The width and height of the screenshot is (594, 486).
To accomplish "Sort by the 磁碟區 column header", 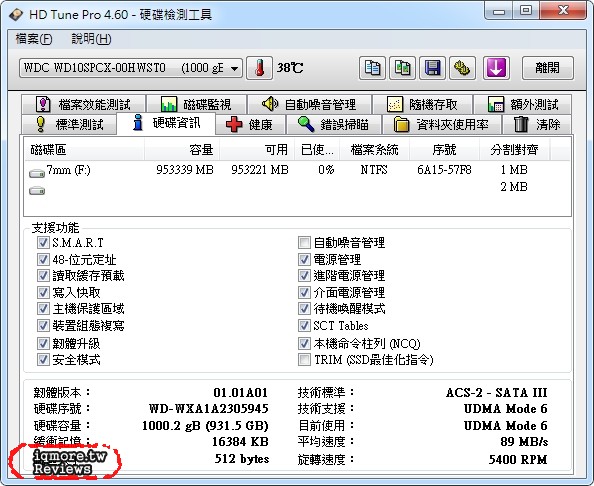I will click(84, 150).
